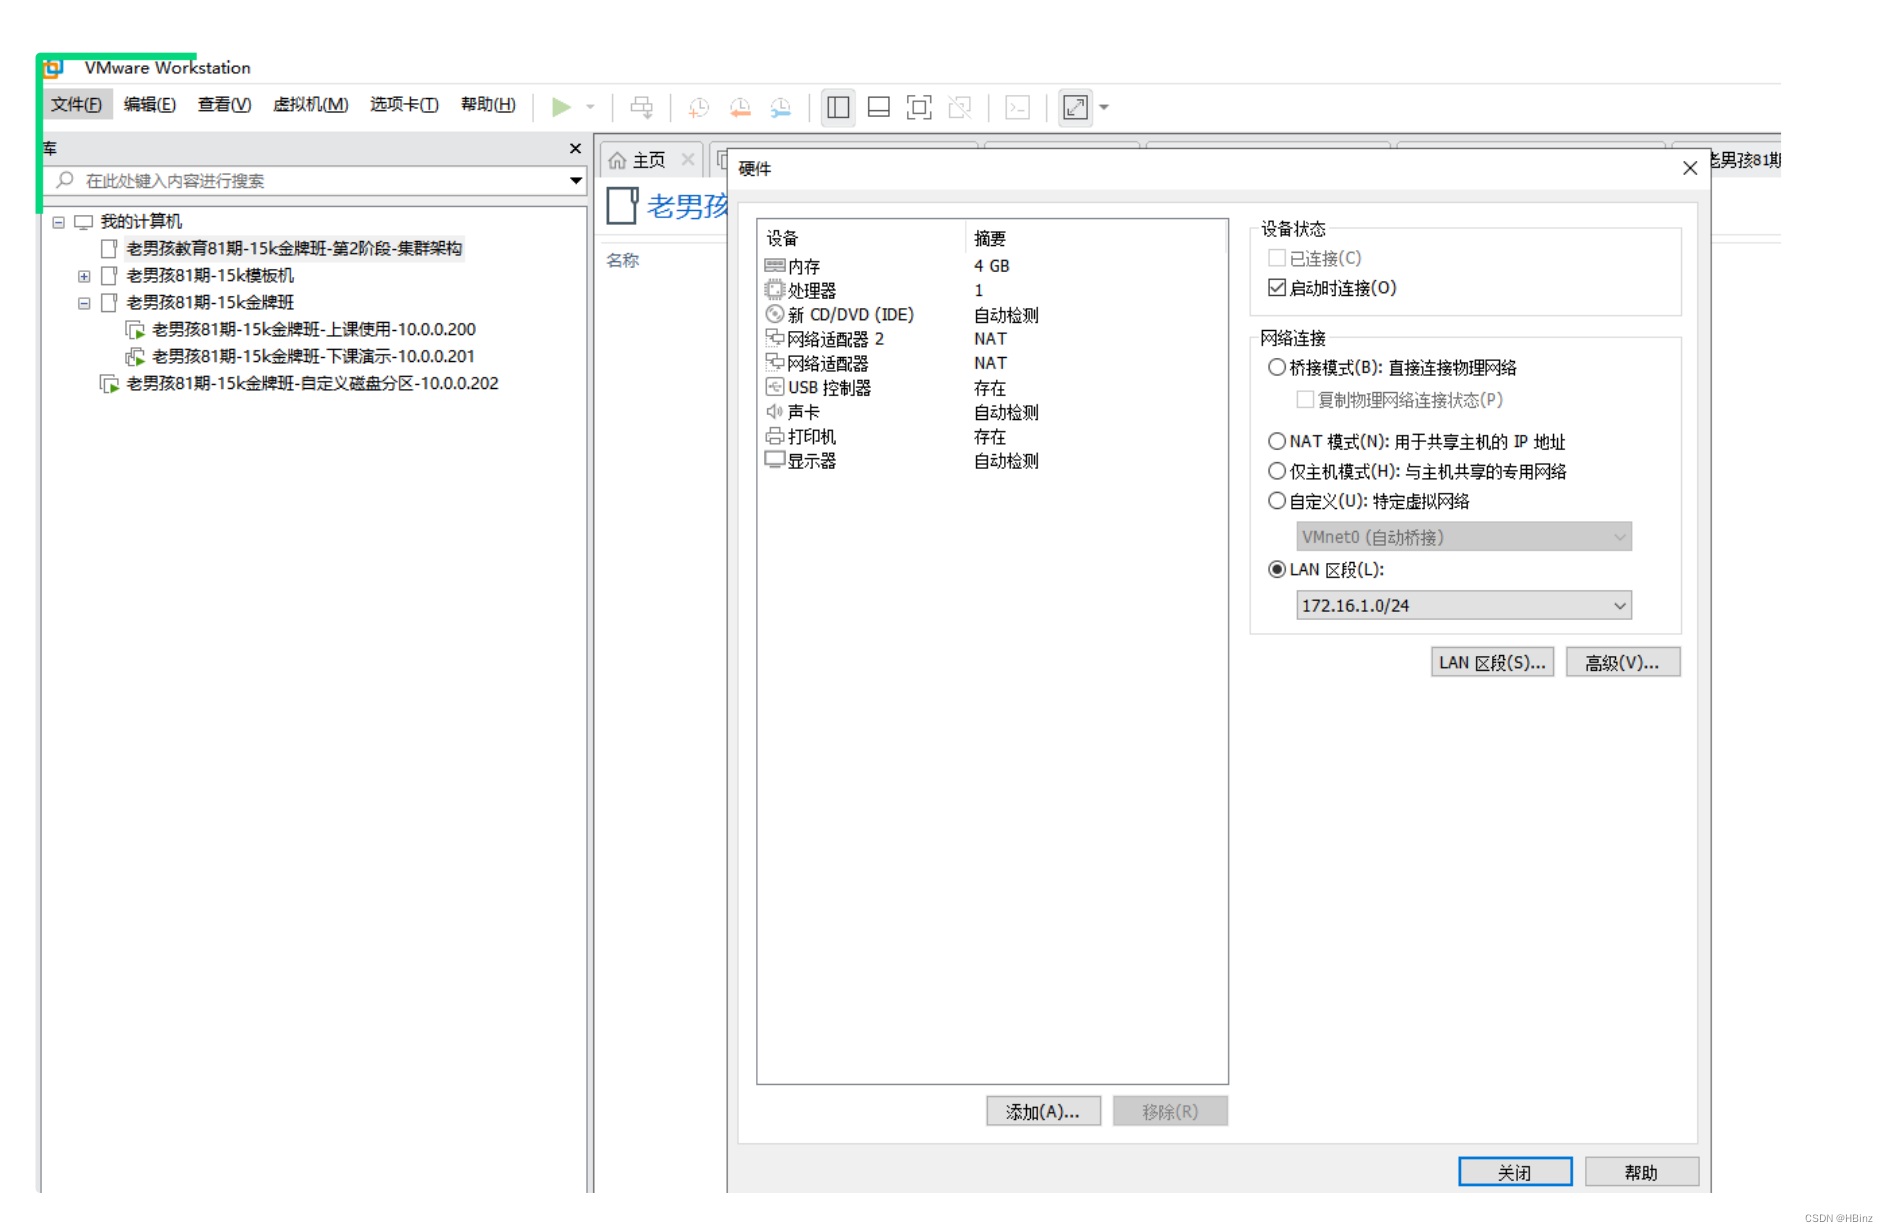Open the console view toolbar icon
Screen dimensions: 1888x1232
click(x=1017, y=107)
